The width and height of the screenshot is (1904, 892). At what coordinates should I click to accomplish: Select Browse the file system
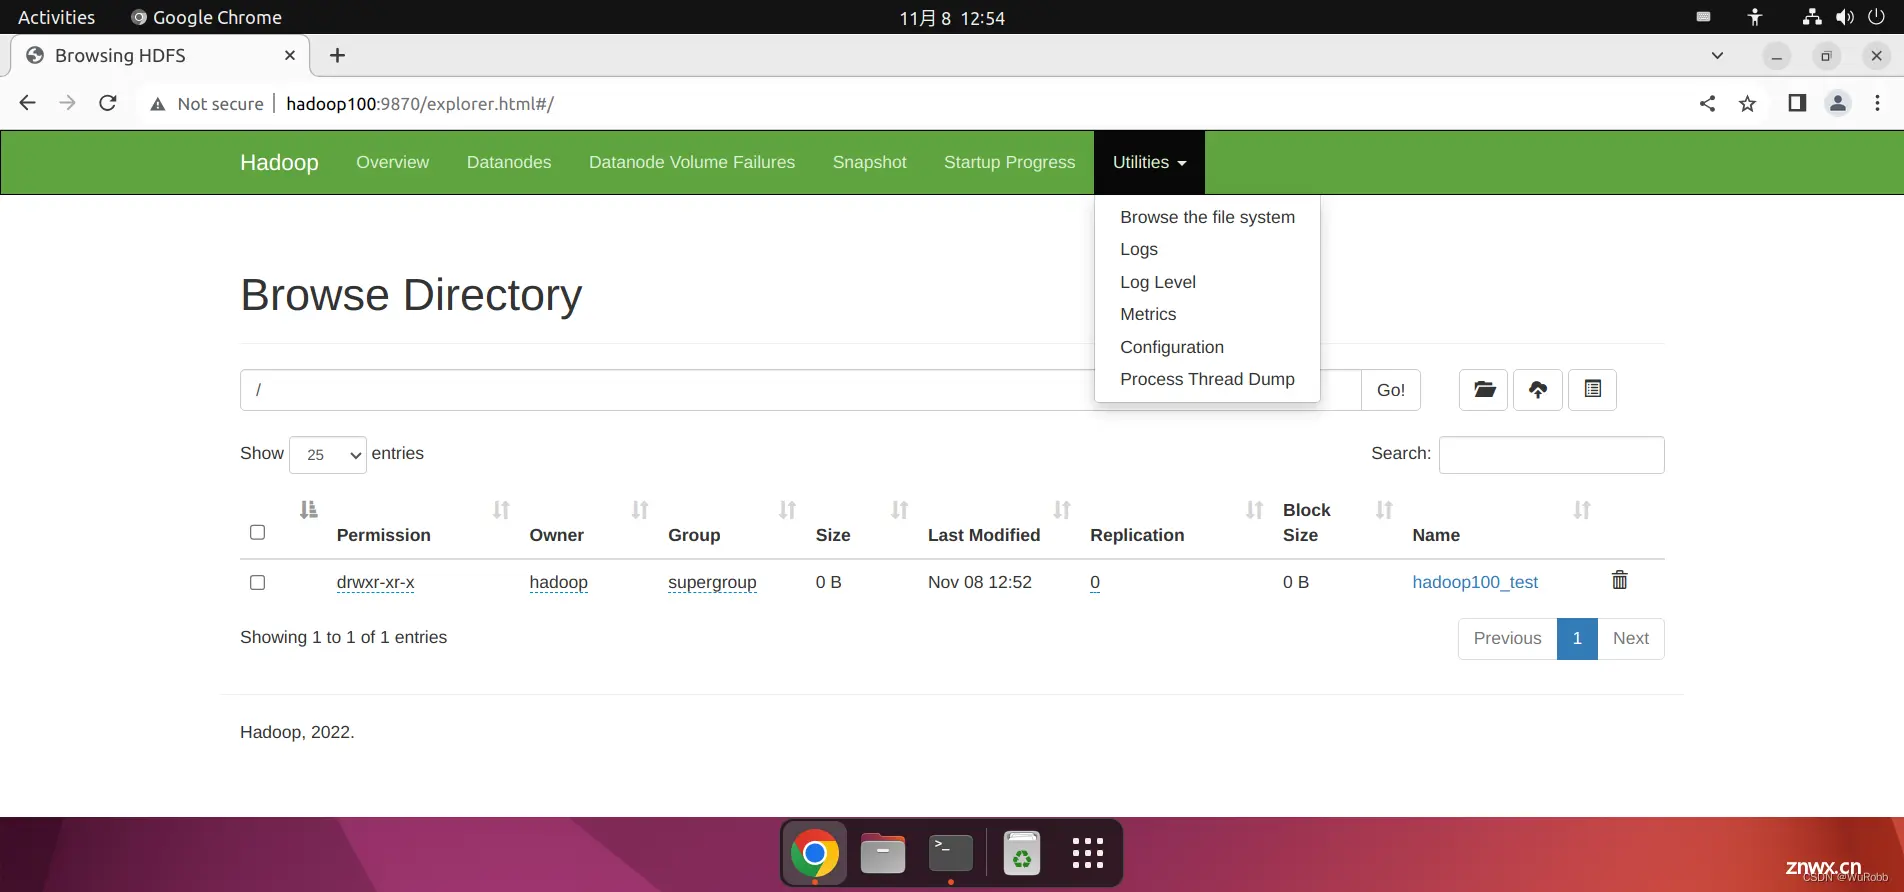click(1207, 217)
